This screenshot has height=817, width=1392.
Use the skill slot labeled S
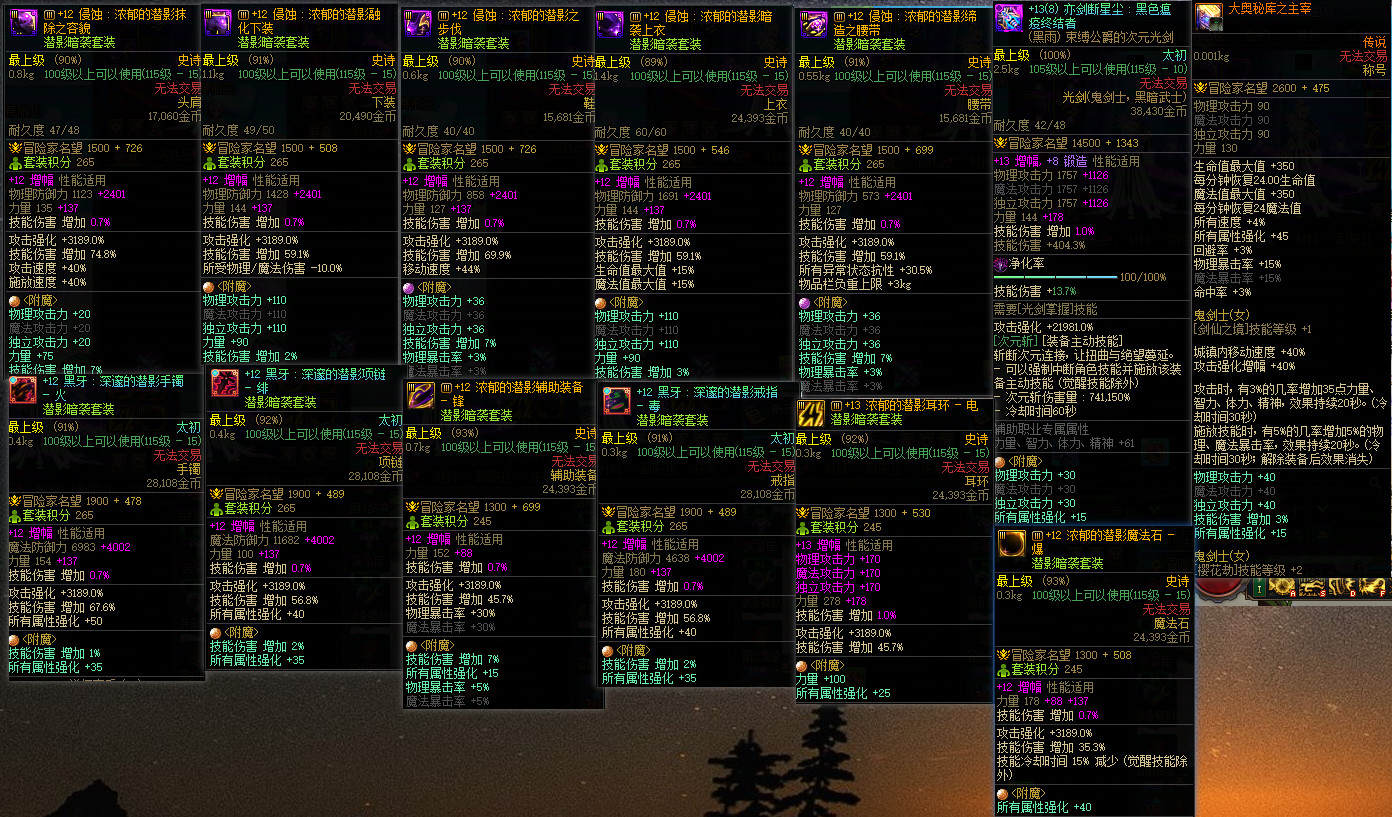[x=1312, y=586]
